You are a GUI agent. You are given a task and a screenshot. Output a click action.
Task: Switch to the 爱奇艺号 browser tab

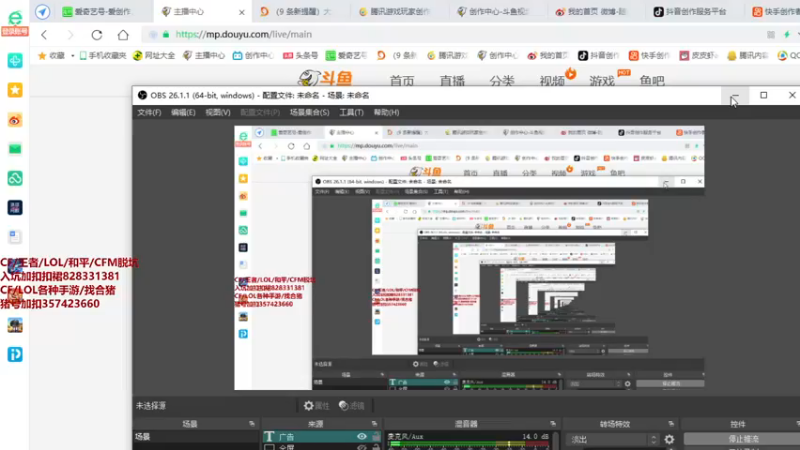(x=102, y=11)
